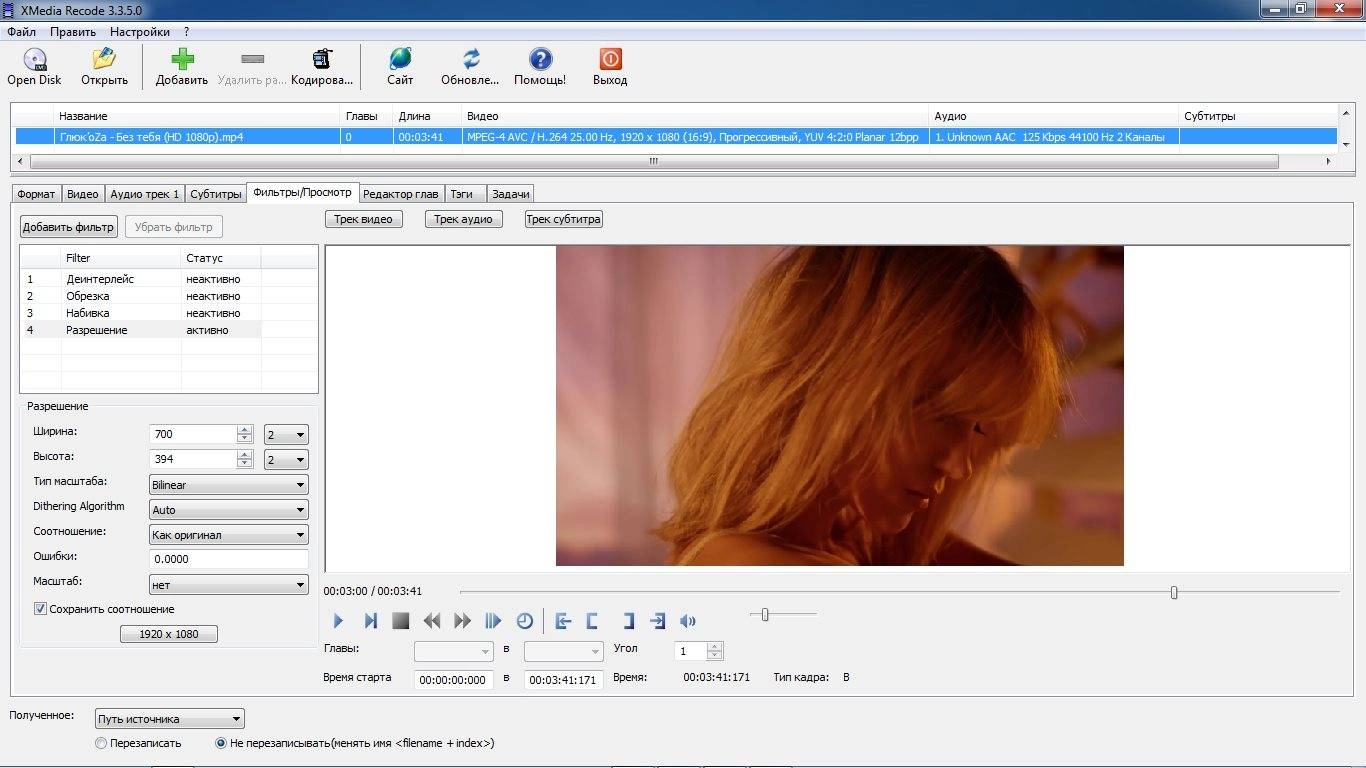This screenshot has height=768, width=1366.
Task: Jump to end marker arrow icon
Action: (x=657, y=621)
